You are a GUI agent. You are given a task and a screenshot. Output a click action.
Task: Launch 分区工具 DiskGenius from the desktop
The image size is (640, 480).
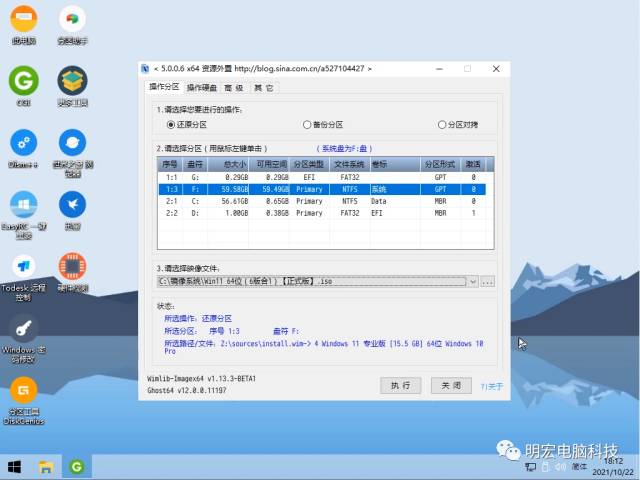pos(24,401)
